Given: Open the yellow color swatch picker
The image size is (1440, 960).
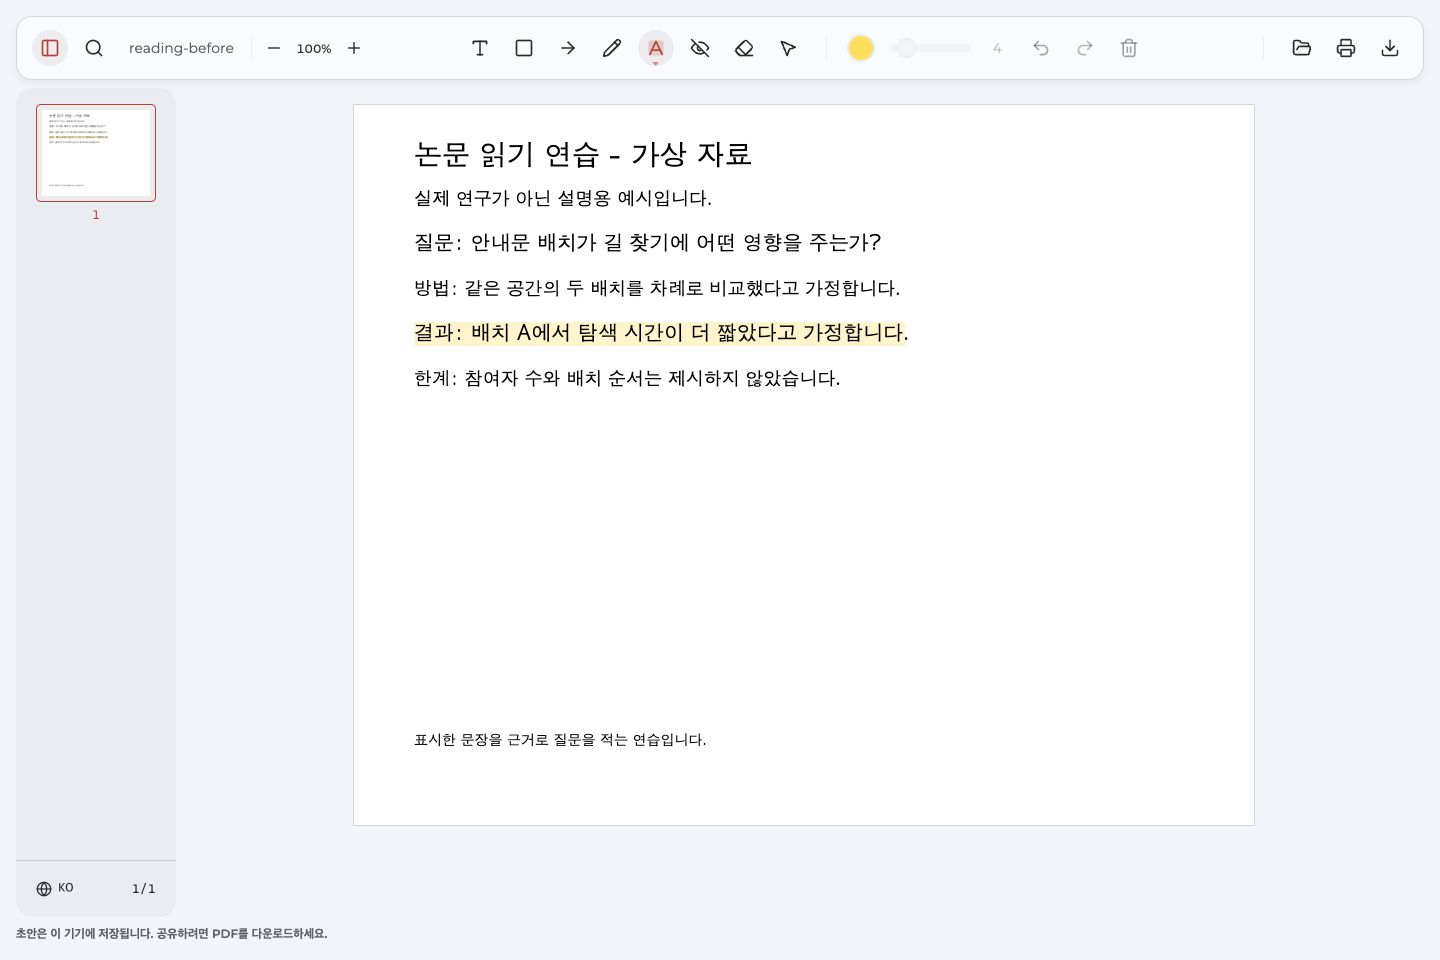Looking at the screenshot, I should click(861, 48).
